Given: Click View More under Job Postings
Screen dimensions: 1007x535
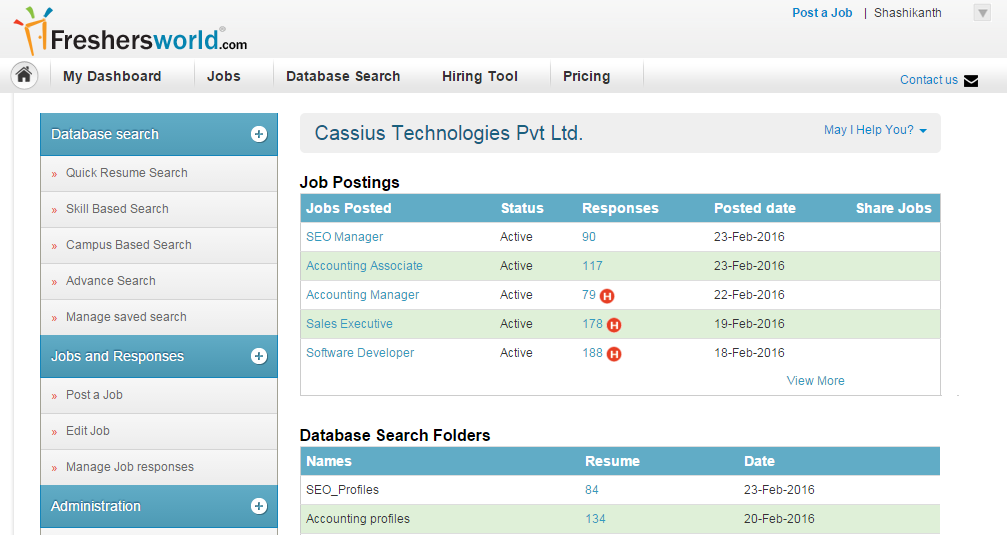Looking at the screenshot, I should click(815, 381).
